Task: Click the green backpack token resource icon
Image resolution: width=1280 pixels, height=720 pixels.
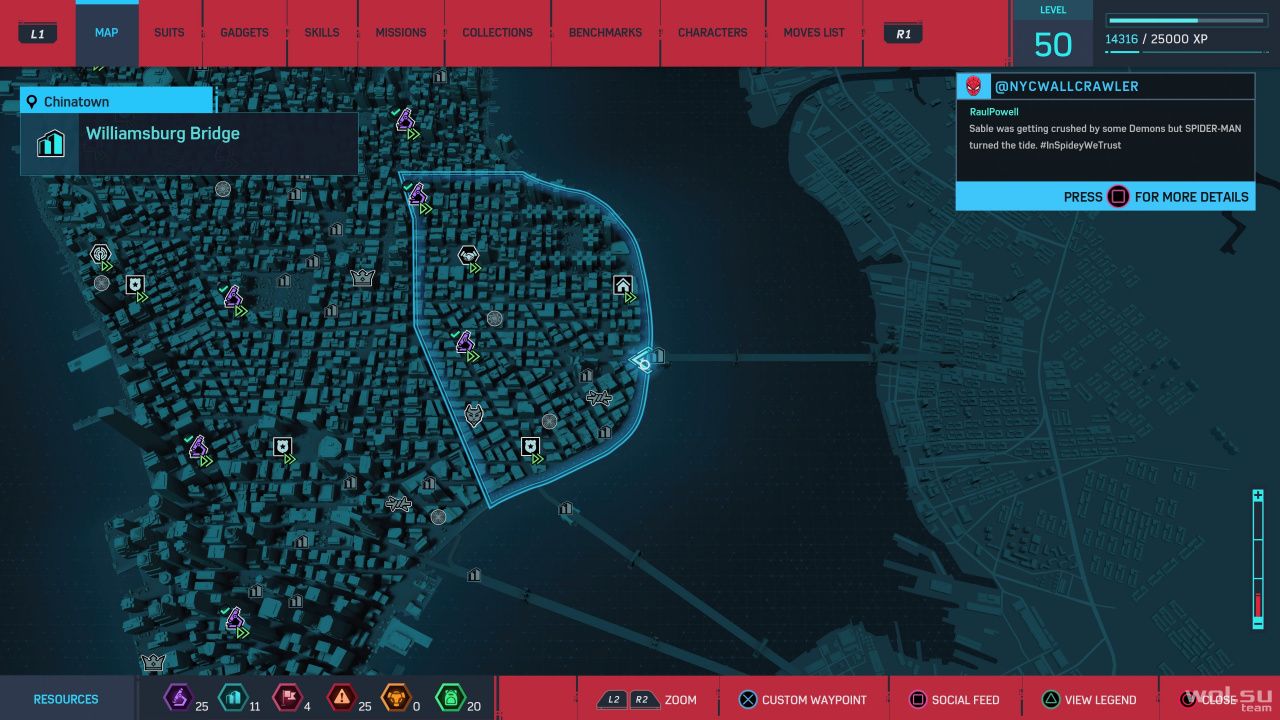Action: (x=451, y=698)
